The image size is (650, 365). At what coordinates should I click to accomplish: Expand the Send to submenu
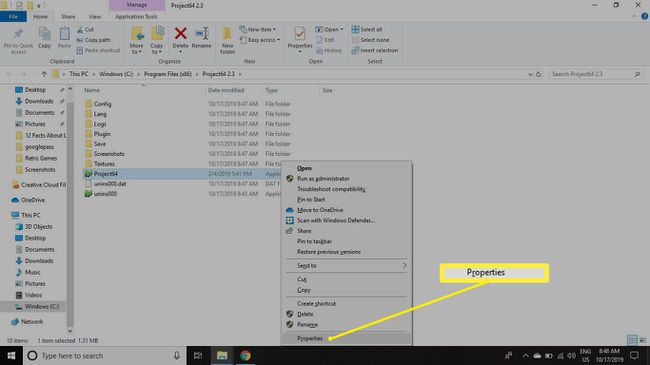point(347,265)
